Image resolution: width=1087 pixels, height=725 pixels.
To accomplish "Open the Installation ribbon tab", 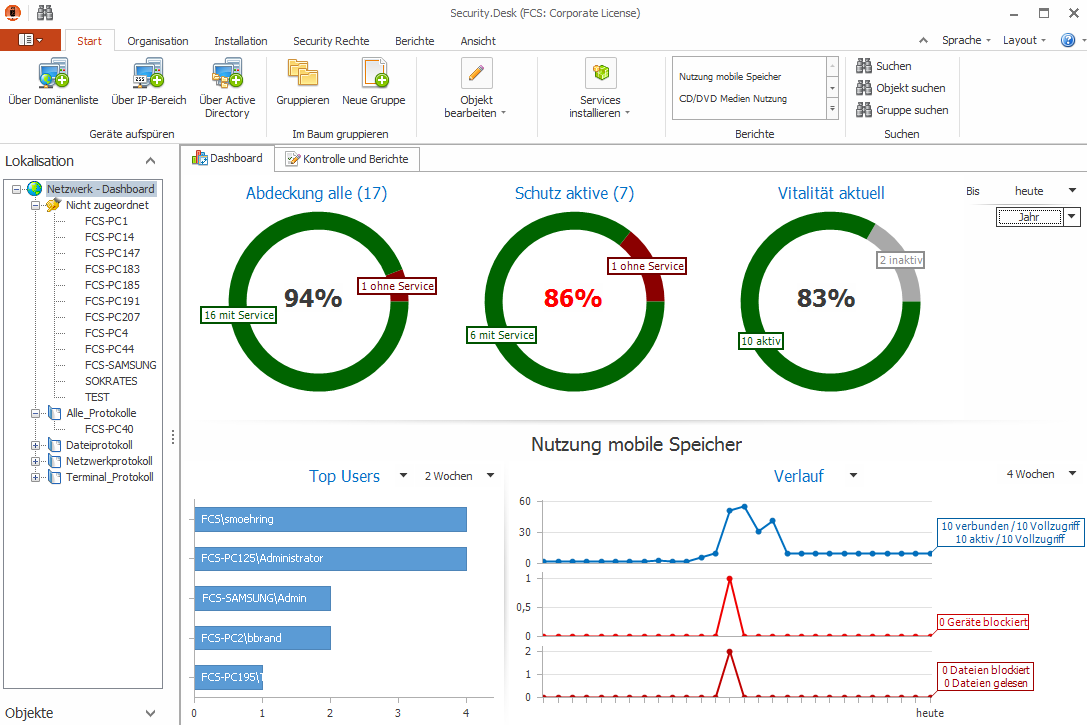I will coord(241,41).
